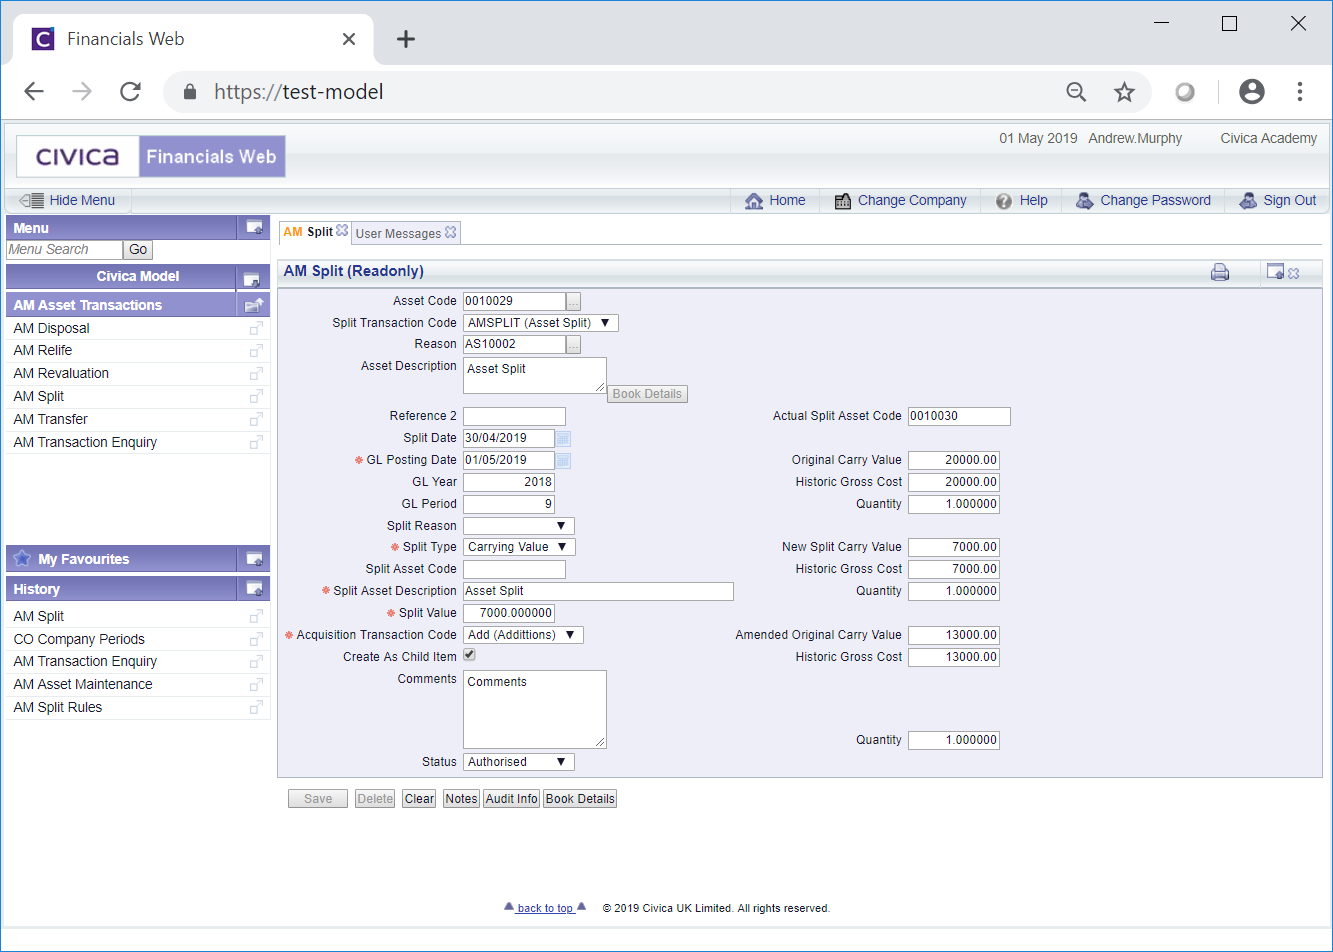Click the browser bookmark star icon
Viewport: 1333px width, 952px height.
1125,92
